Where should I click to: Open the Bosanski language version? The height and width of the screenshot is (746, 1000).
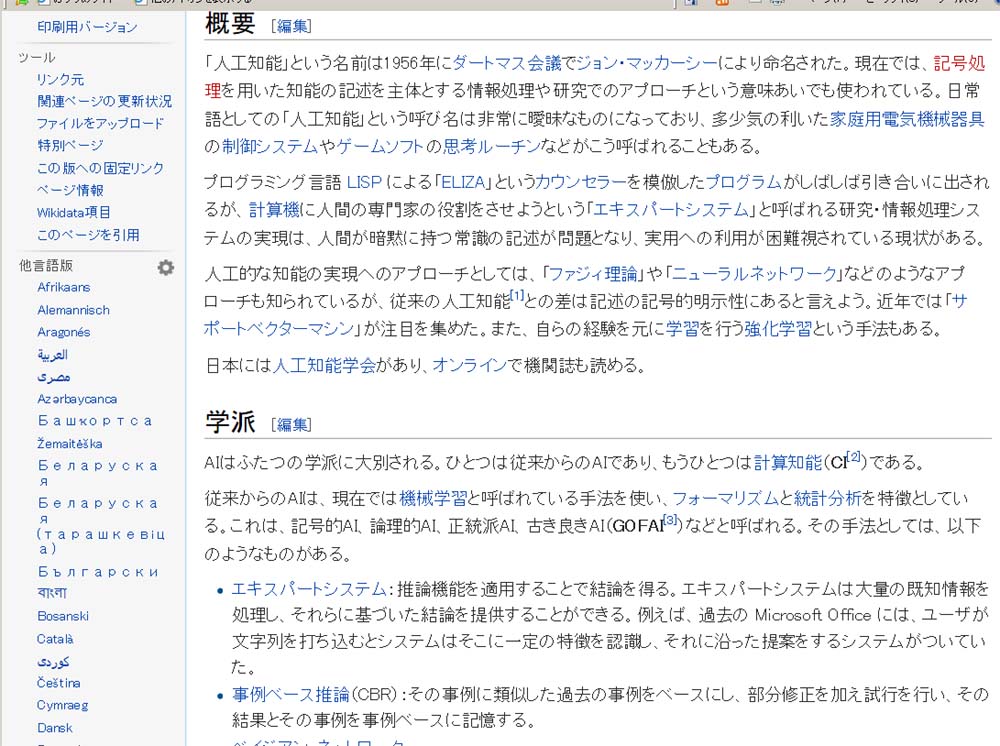(63, 616)
